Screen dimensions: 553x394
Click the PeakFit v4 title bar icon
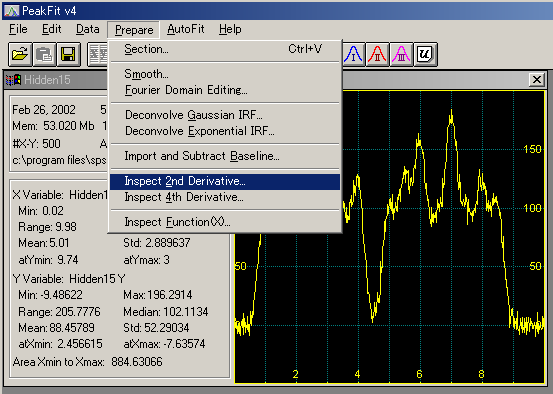click(11, 11)
